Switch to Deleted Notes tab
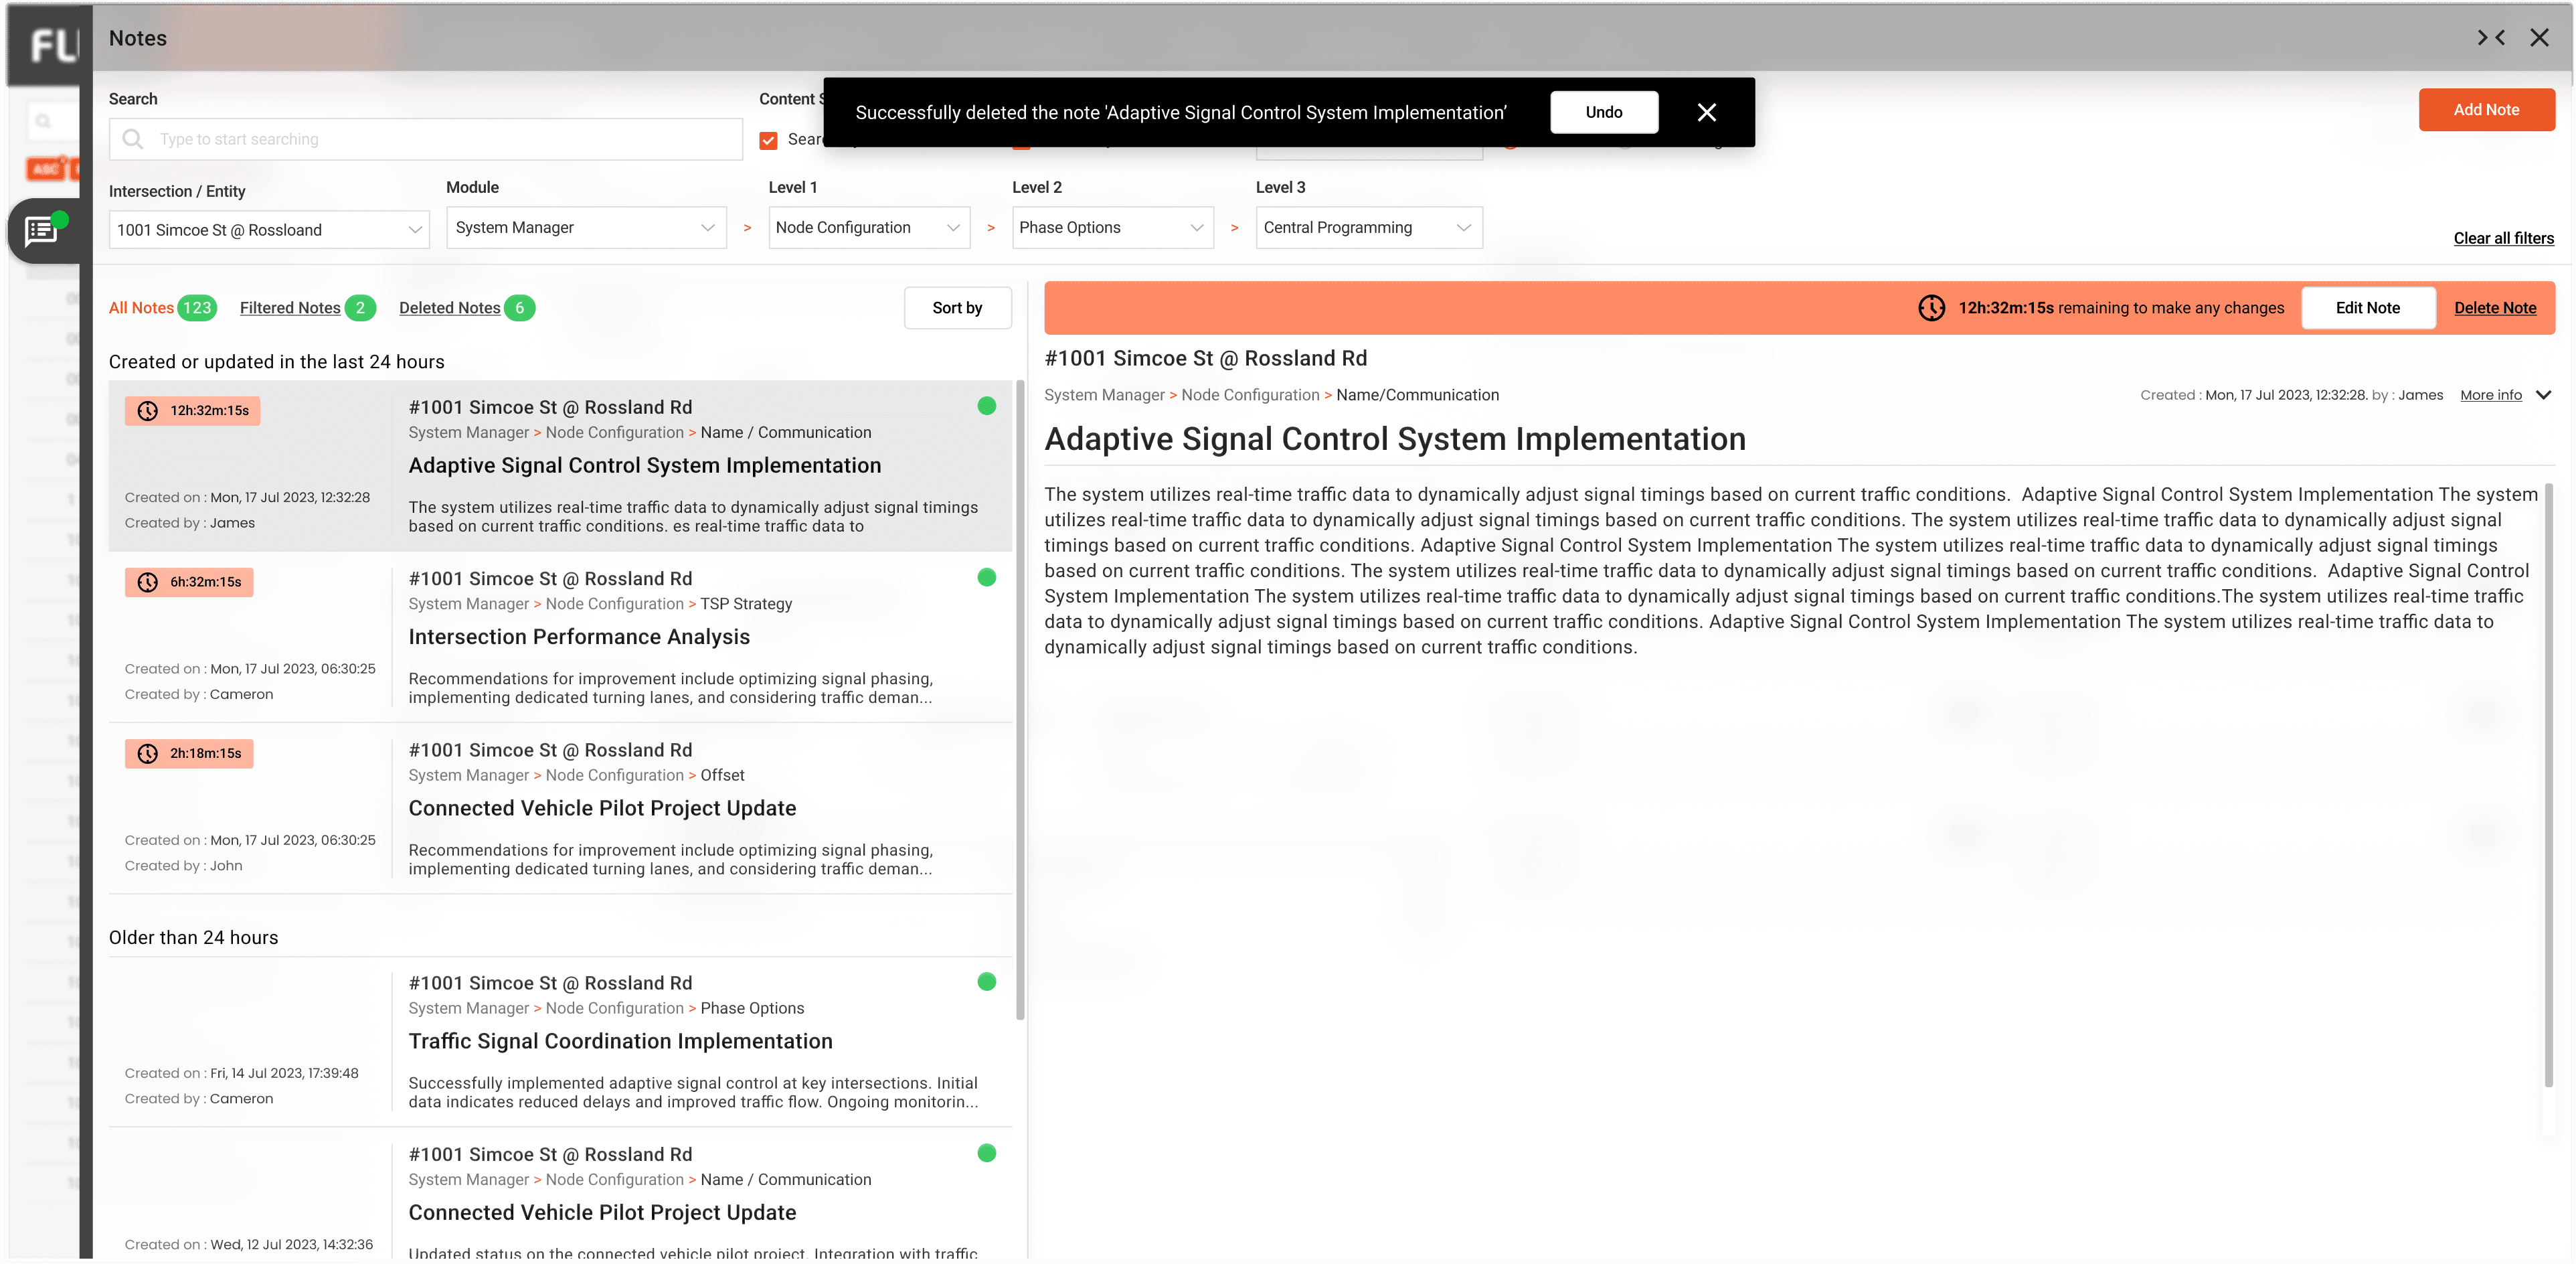Image resolution: width=2576 pixels, height=1264 pixels. tap(449, 308)
